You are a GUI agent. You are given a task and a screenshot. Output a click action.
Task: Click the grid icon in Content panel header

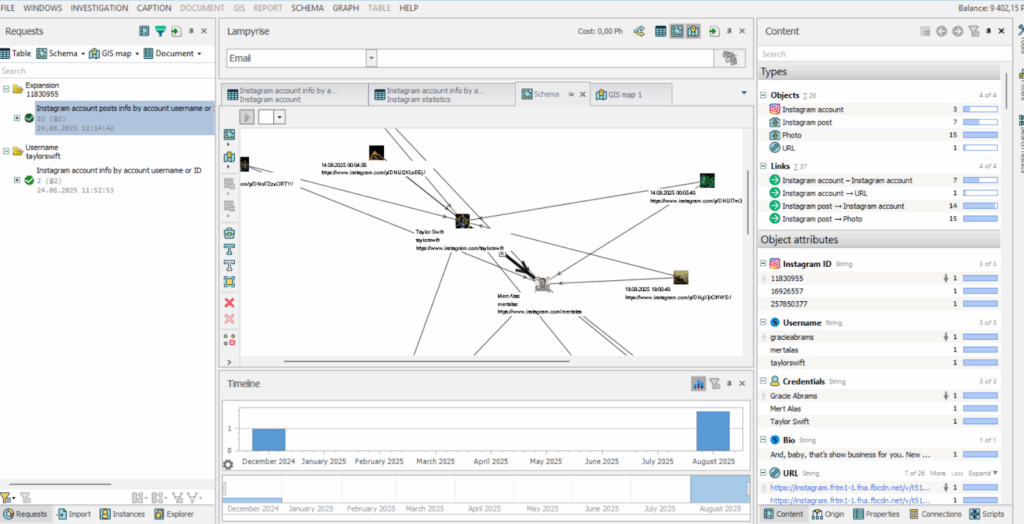pyautogui.click(x=925, y=31)
